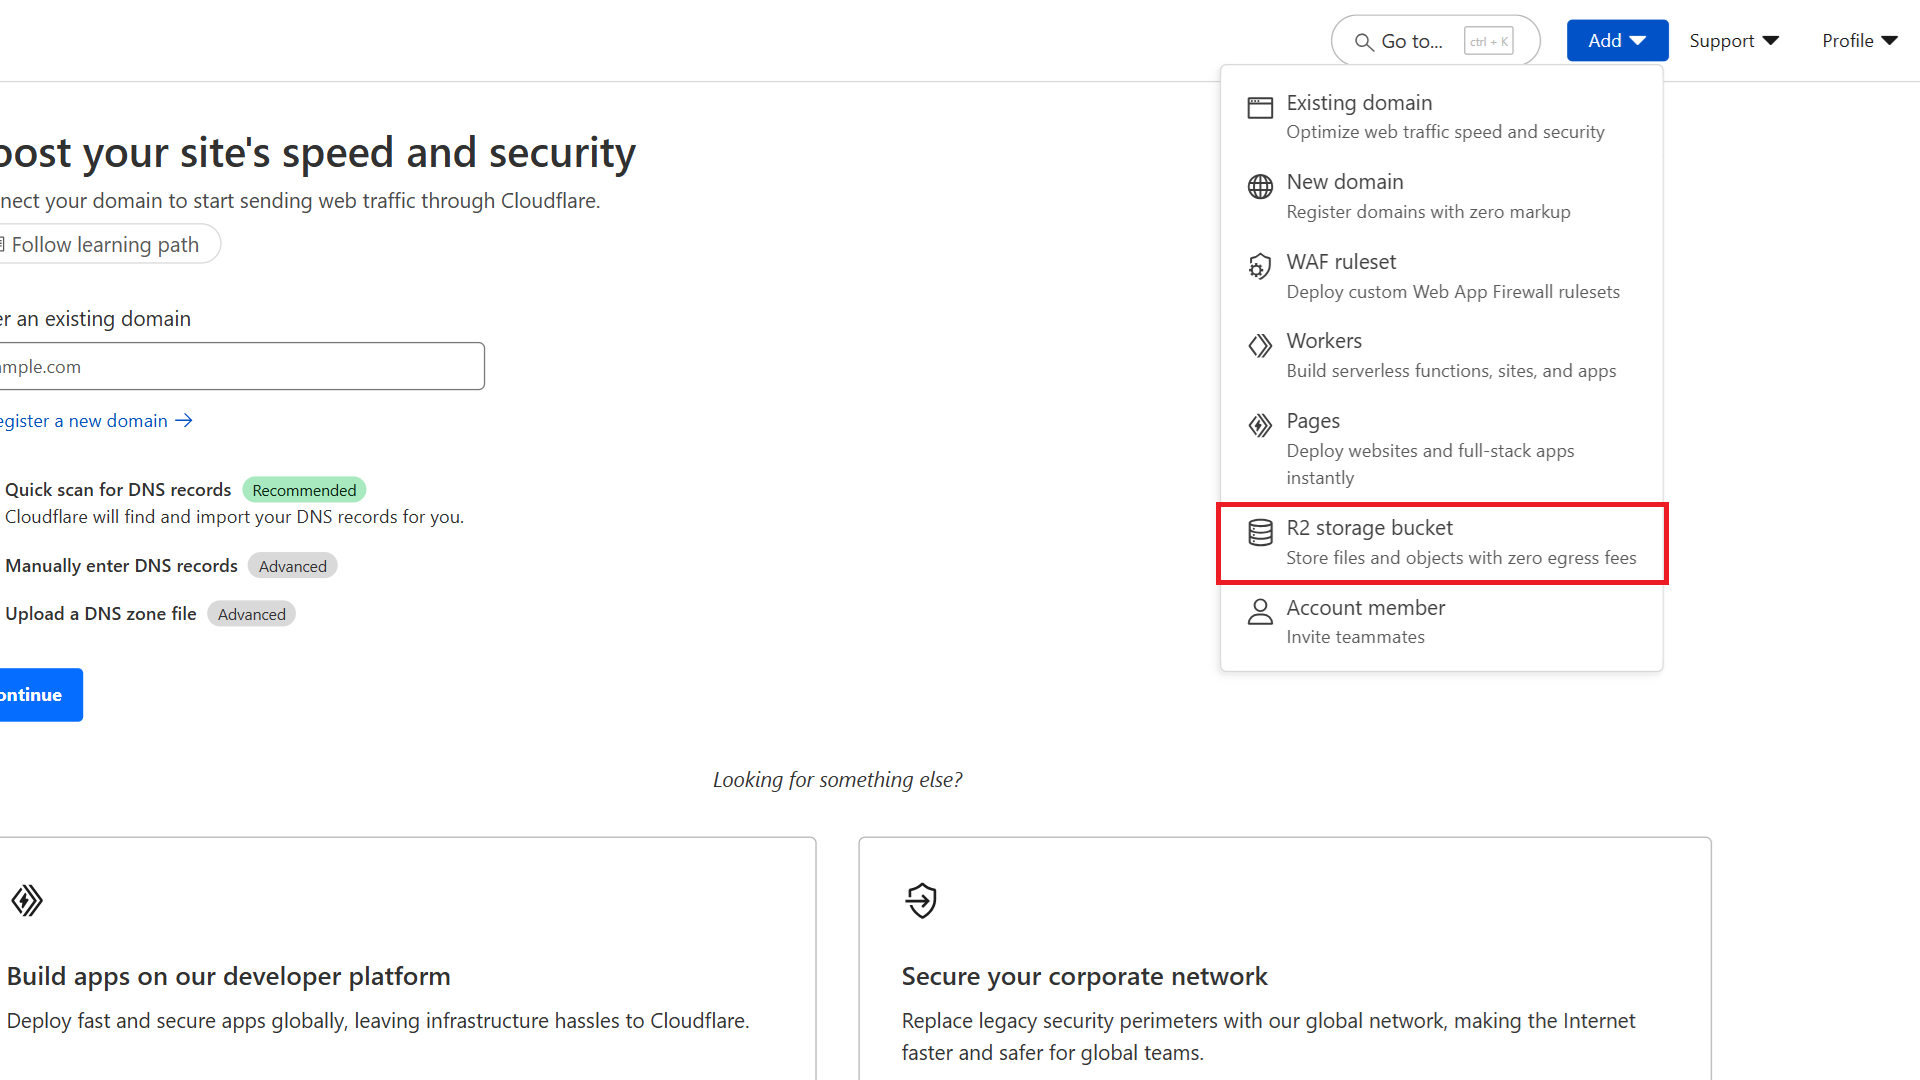
Task: Expand the Support dropdown
Action: click(x=1734, y=41)
